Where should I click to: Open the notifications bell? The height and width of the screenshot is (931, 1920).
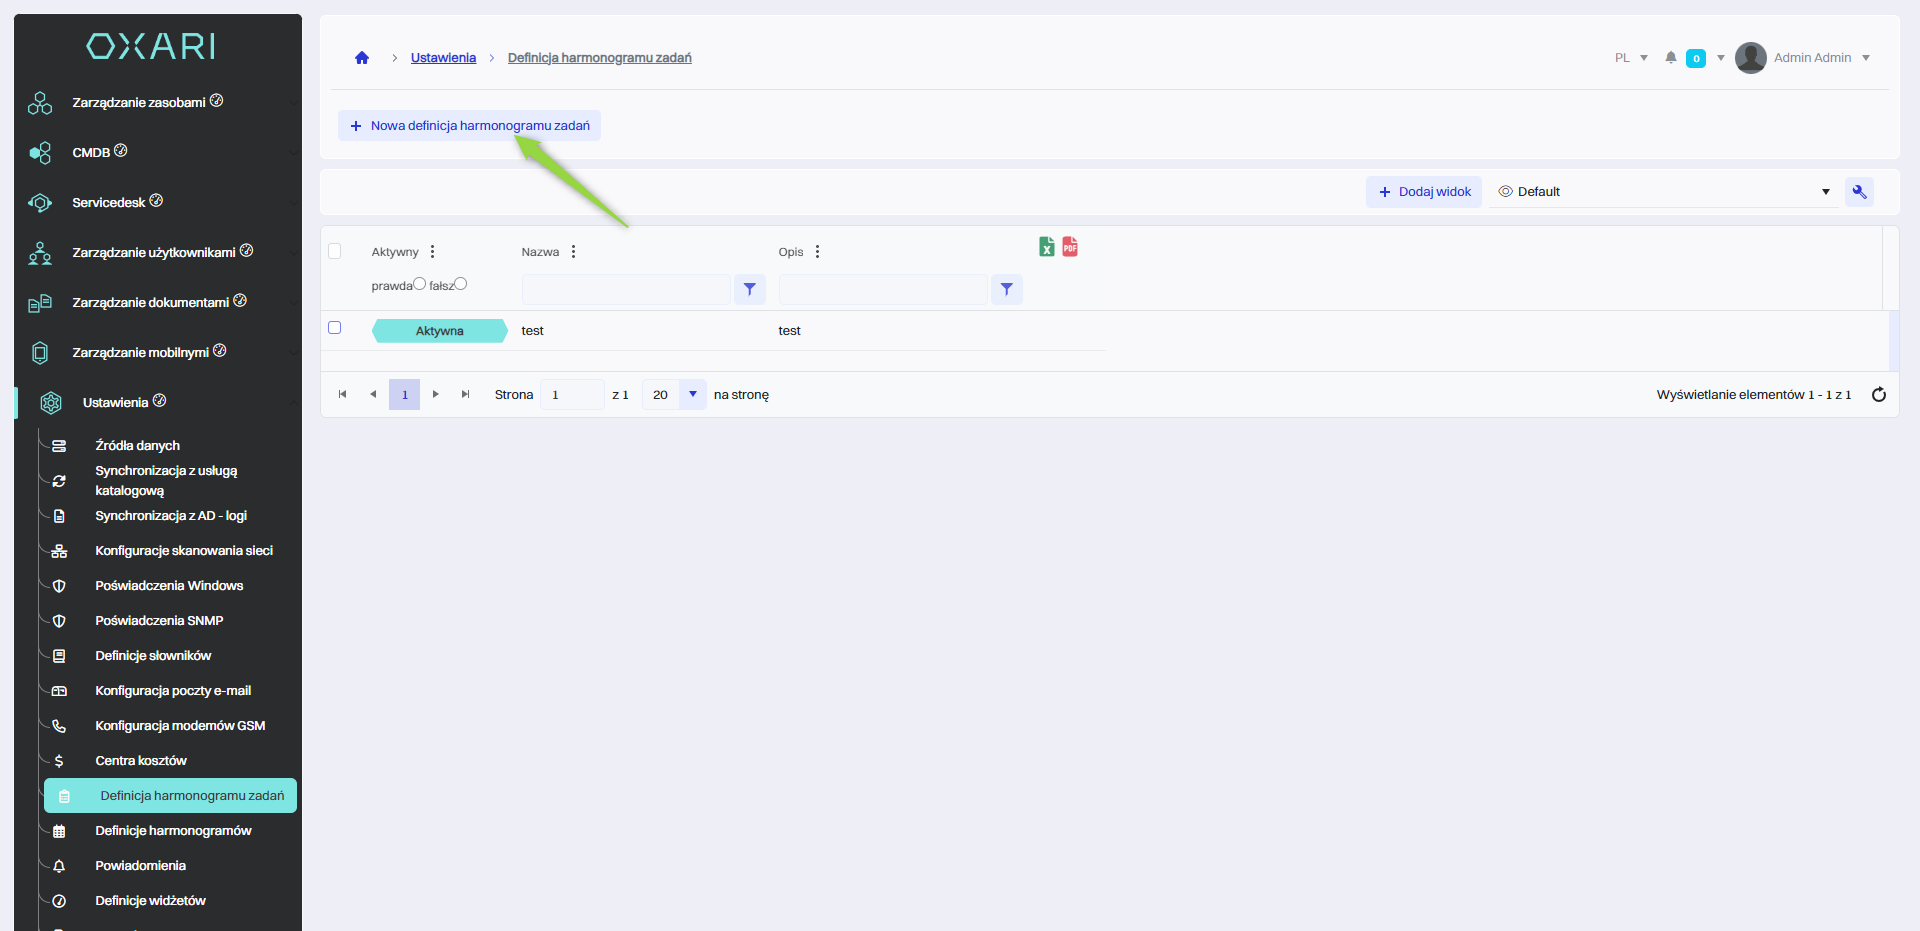(x=1670, y=58)
